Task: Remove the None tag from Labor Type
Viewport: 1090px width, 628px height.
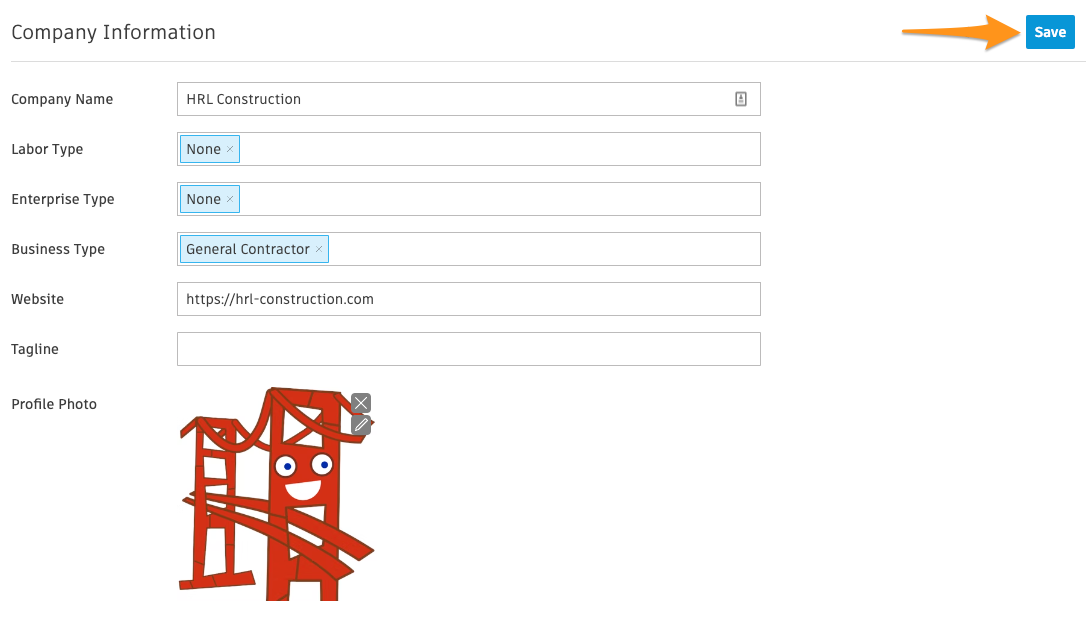Action: pyautogui.click(x=230, y=149)
